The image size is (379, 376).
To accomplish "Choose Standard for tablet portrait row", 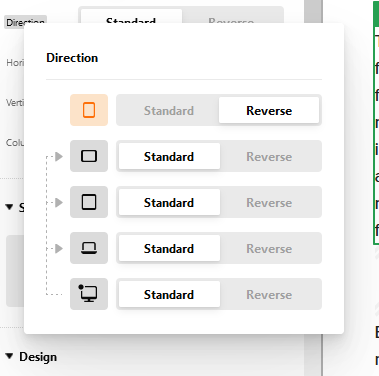I will (169, 202).
